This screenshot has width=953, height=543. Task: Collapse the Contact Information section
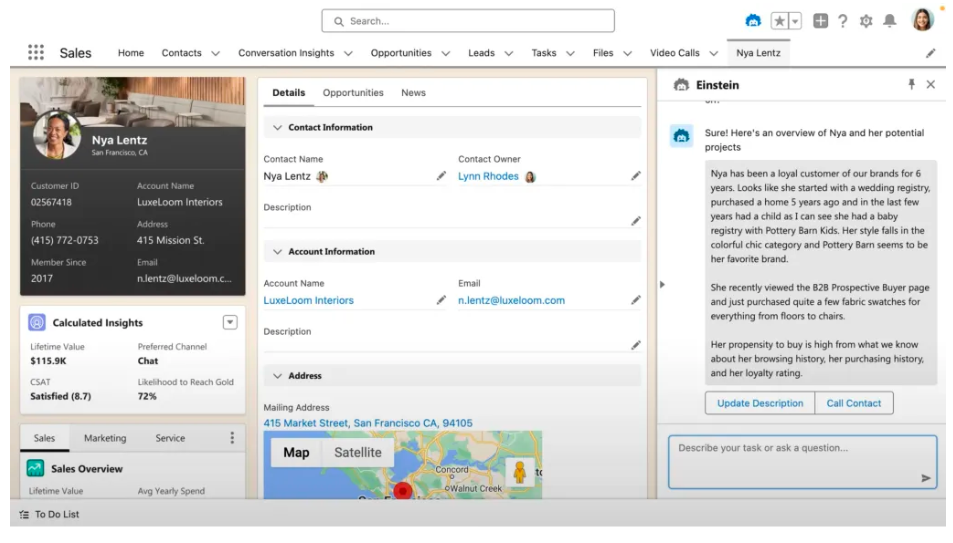pyautogui.click(x=277, y=128)
